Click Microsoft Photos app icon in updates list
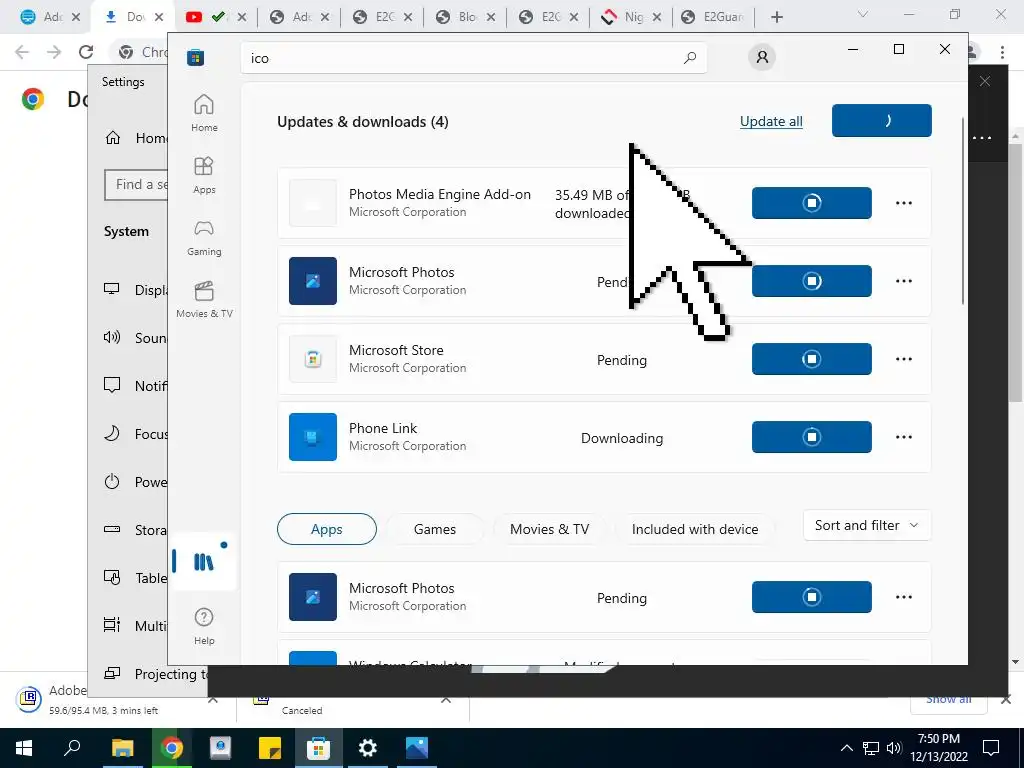 click(313, 281)
